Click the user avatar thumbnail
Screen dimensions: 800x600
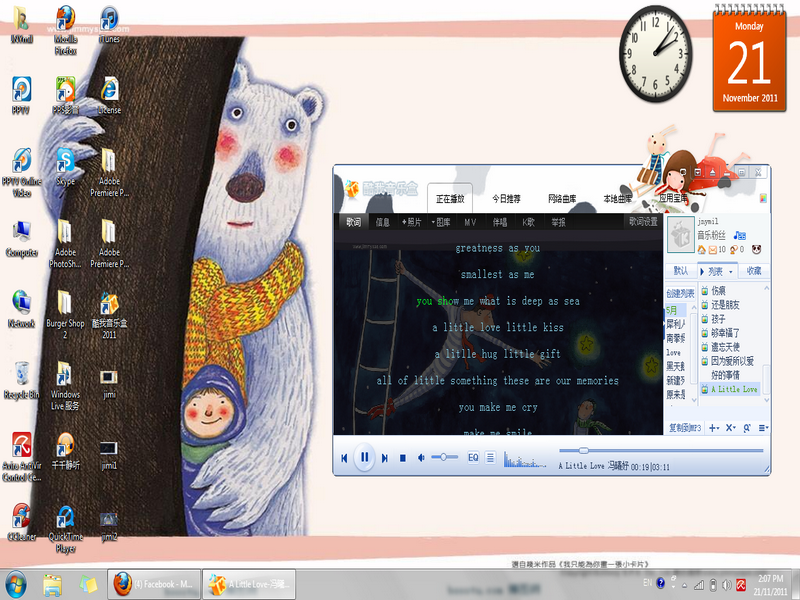pyautogui.click(x=681, y=234)
